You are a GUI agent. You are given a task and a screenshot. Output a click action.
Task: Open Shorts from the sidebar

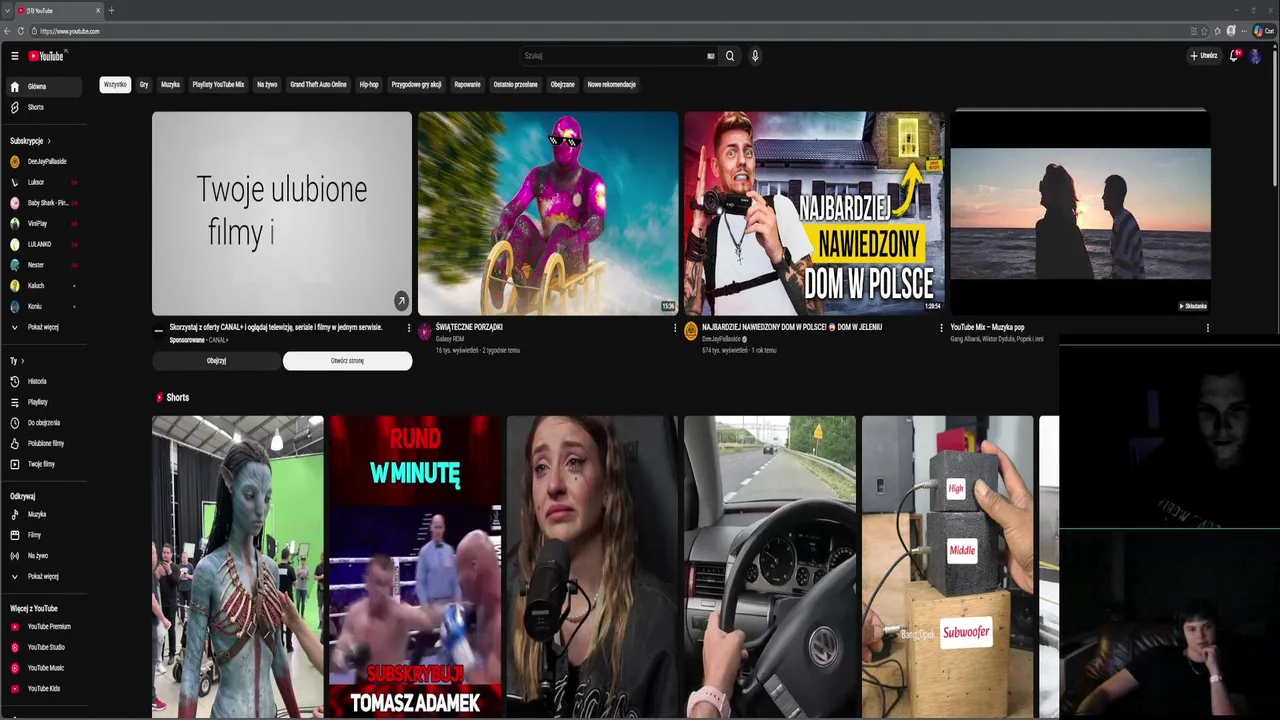coord(44,107)
